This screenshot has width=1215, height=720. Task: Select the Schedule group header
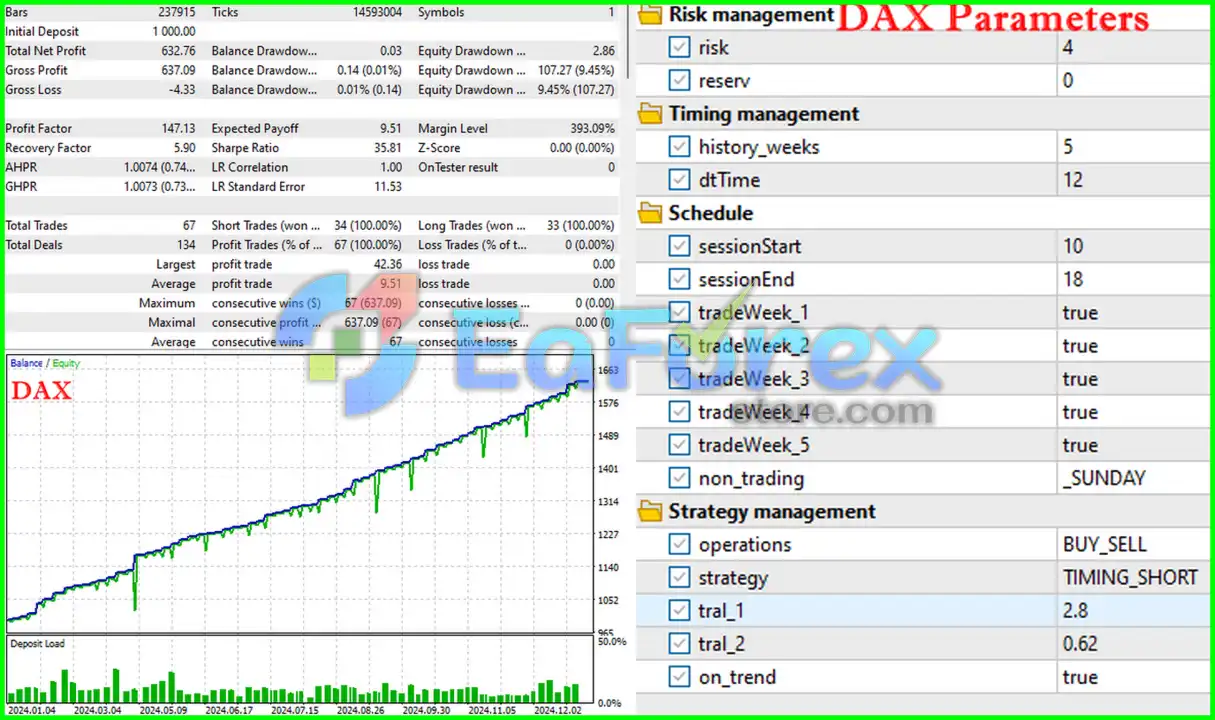tap(711, 213)
